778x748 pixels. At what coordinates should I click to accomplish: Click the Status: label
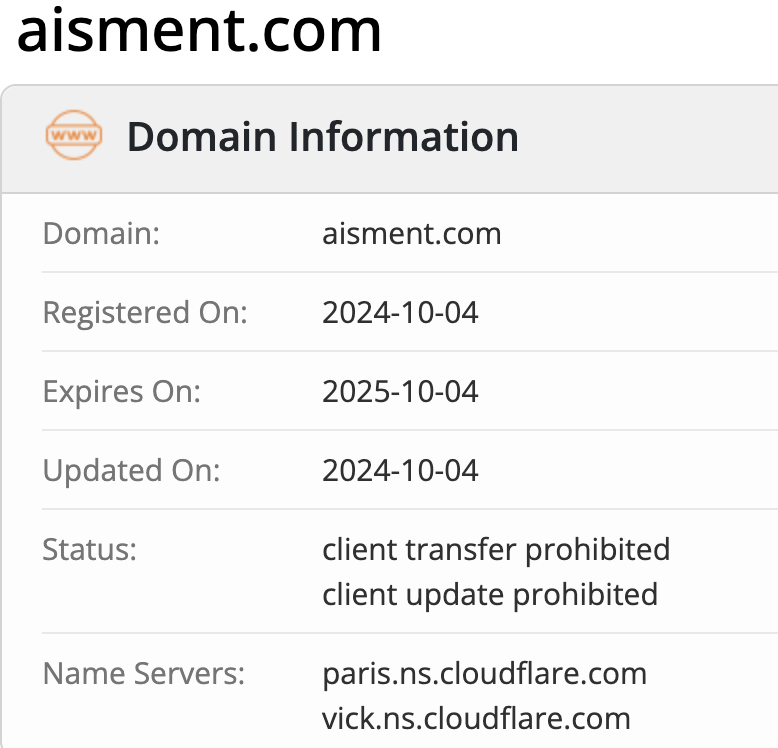click(89, 550)
